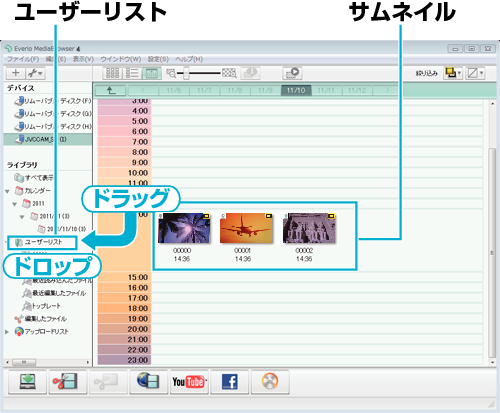Select 編集したファイル item

[x=41, y=319]
